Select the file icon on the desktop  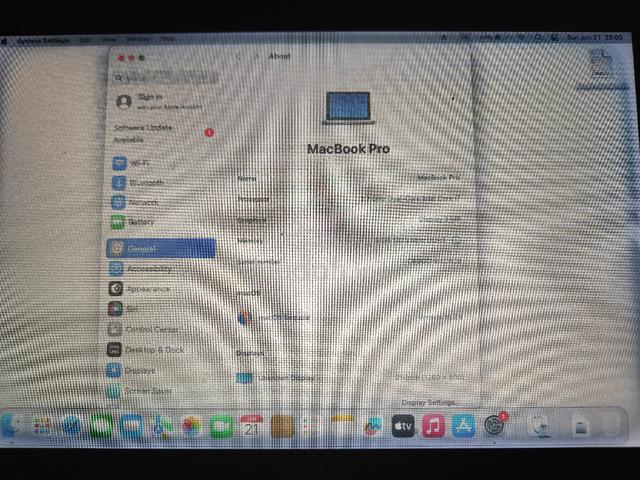point(602,65)
